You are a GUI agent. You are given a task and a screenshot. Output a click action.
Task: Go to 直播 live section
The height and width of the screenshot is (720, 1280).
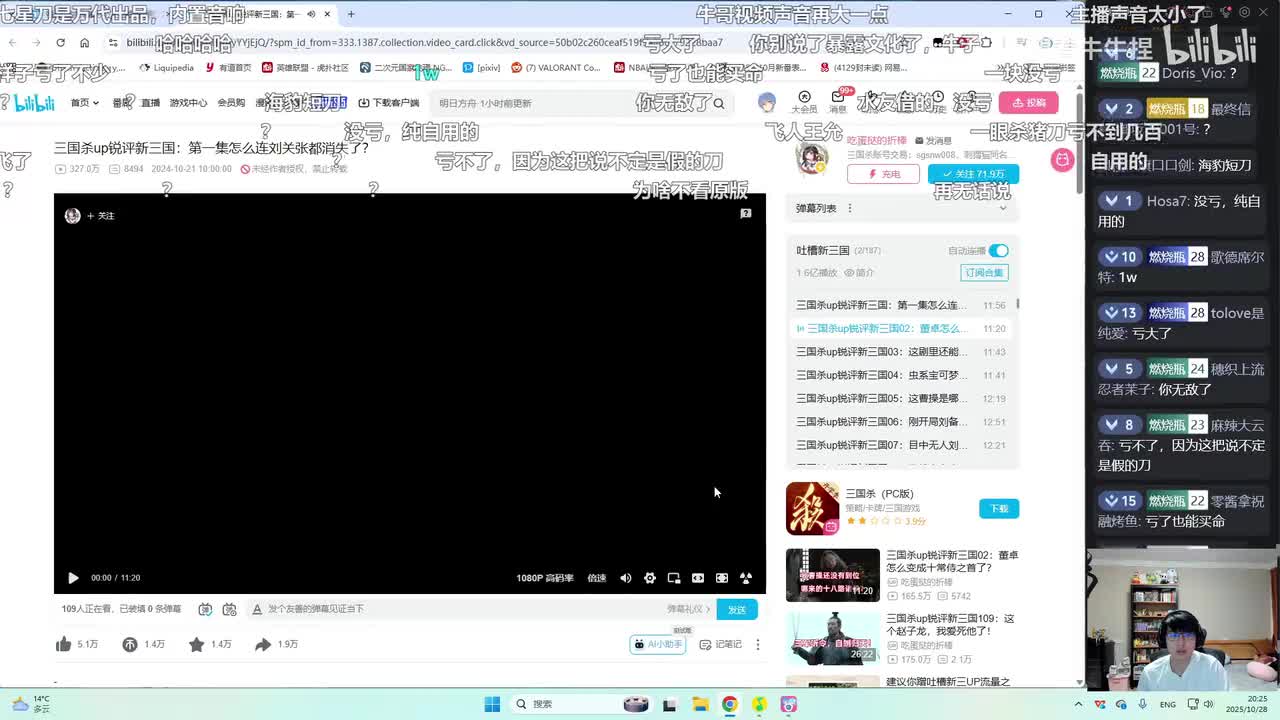click(150, 103)
